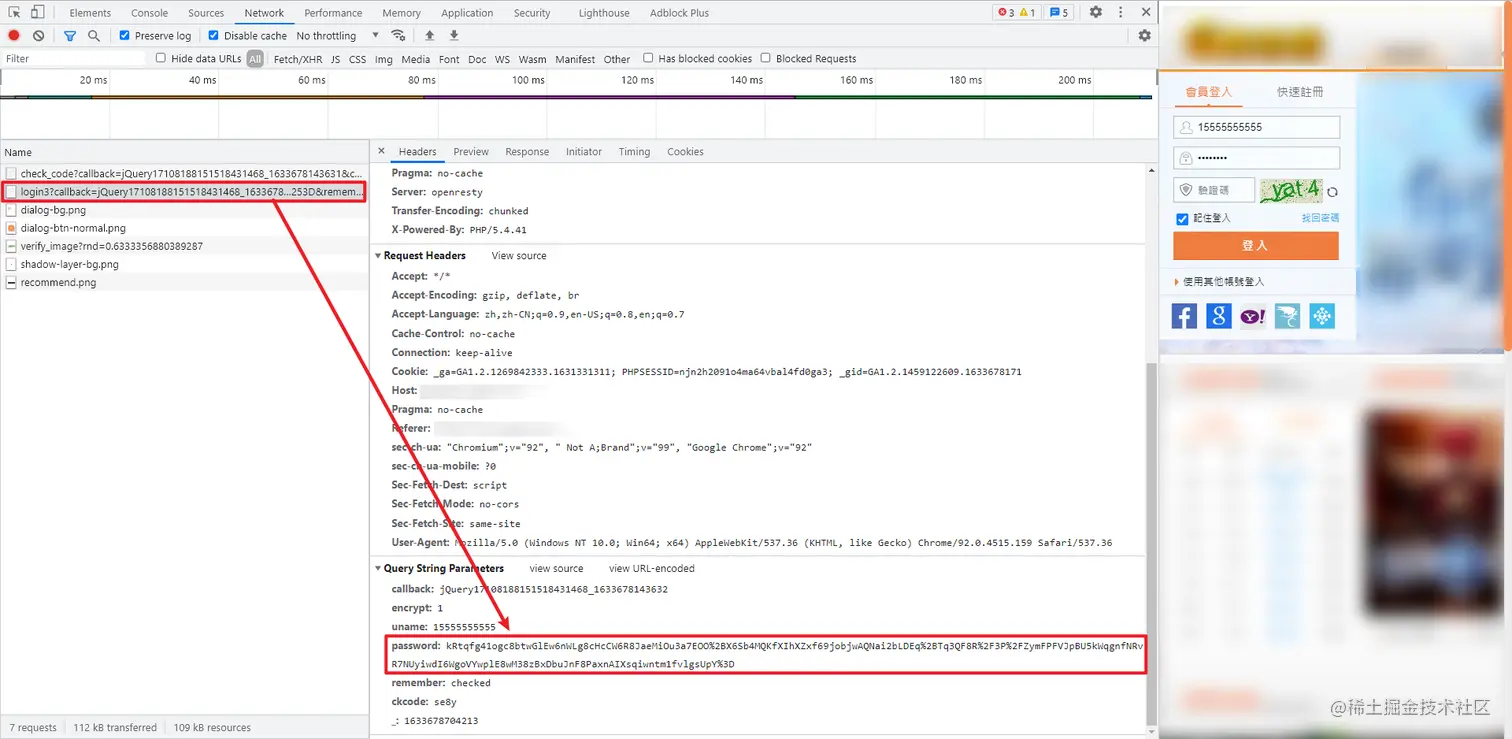
Task: Clear the network log with the clear icon
Action: (38, 35)
